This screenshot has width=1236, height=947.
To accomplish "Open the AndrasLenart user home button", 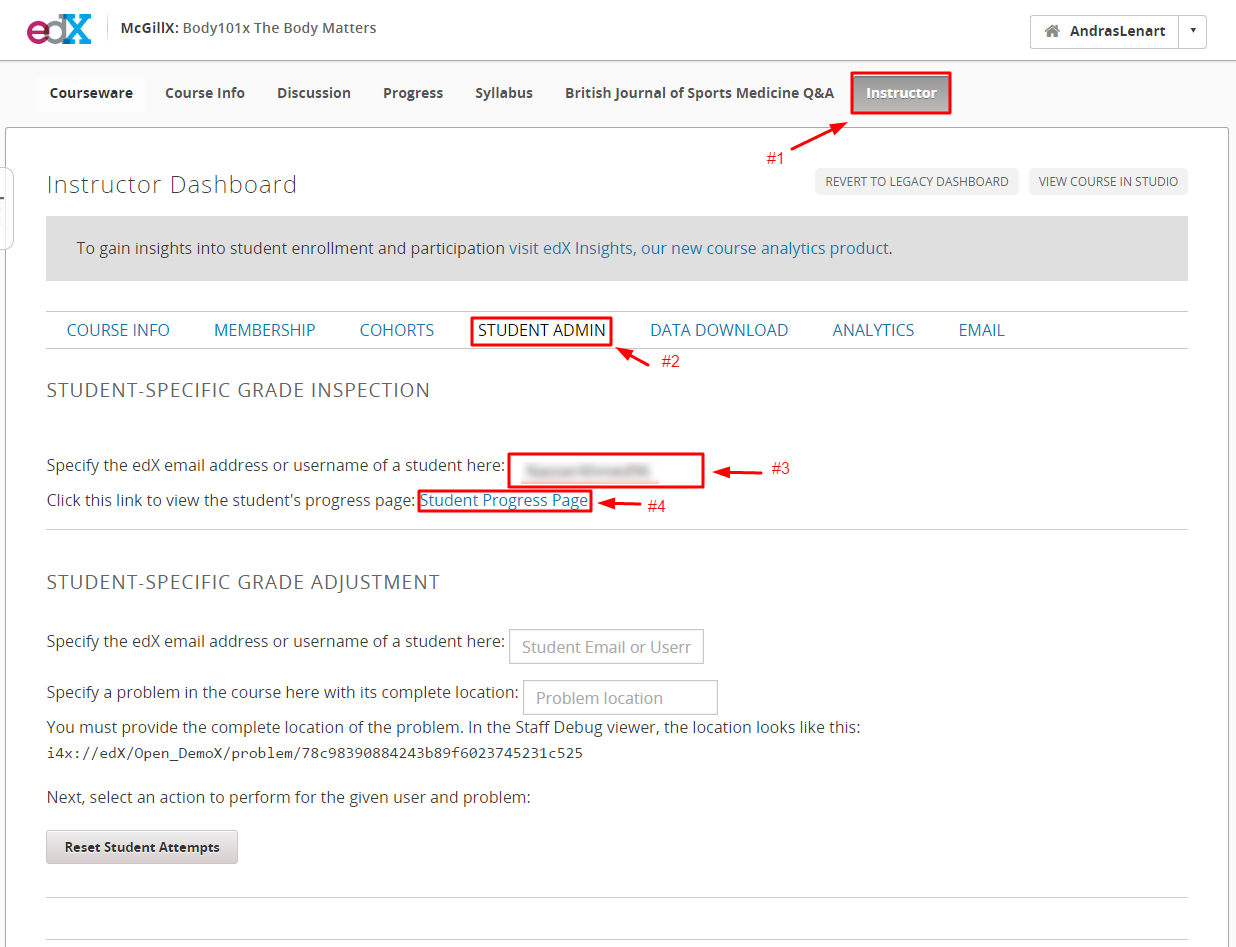I will [1104, 31].
